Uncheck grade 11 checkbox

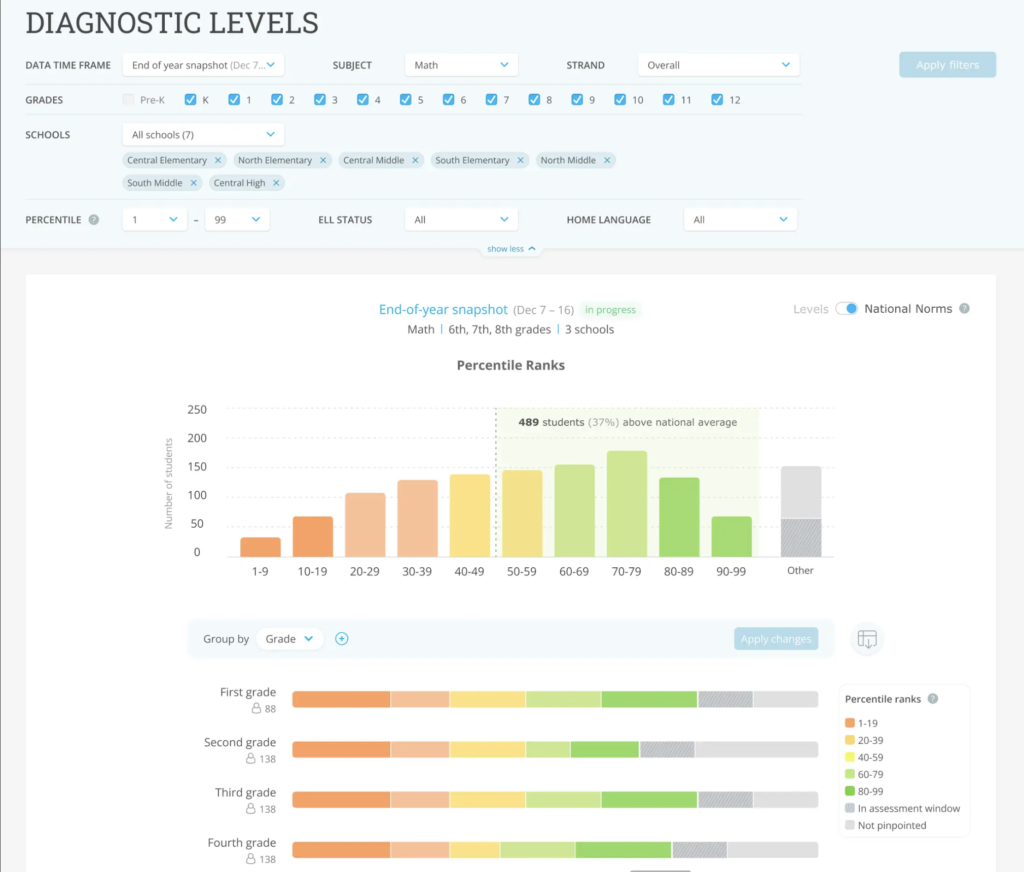669,99
